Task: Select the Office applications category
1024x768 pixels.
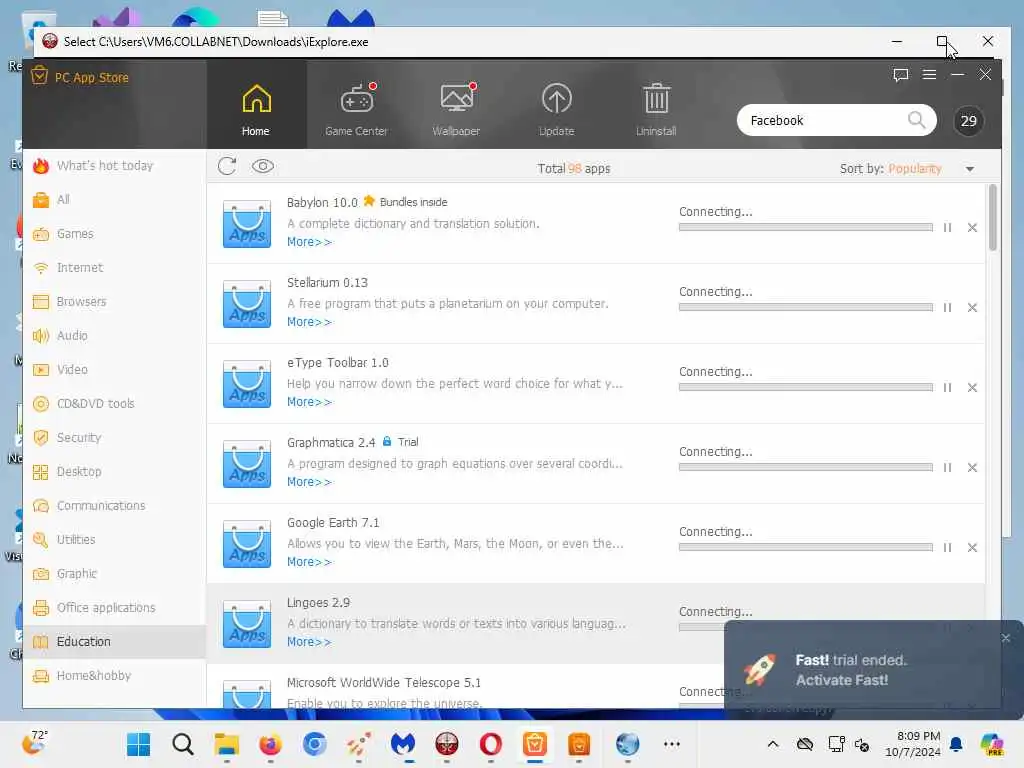Action: coord(114,607)
